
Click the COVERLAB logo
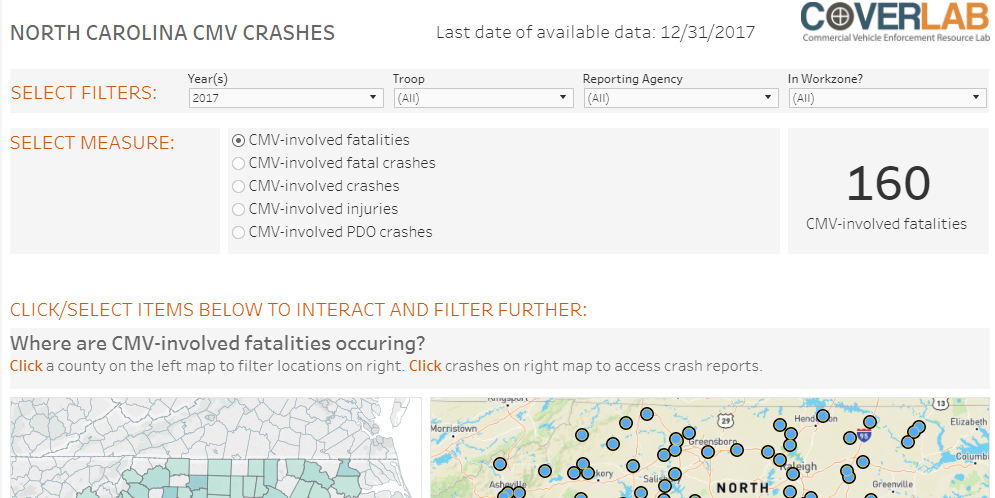point(895,23)
